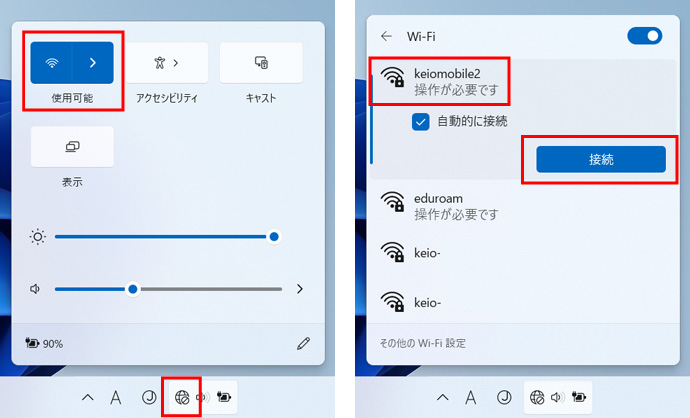Open battery settings showing 90%
This screenshot has width=690, height=418.
click(44, 344)
